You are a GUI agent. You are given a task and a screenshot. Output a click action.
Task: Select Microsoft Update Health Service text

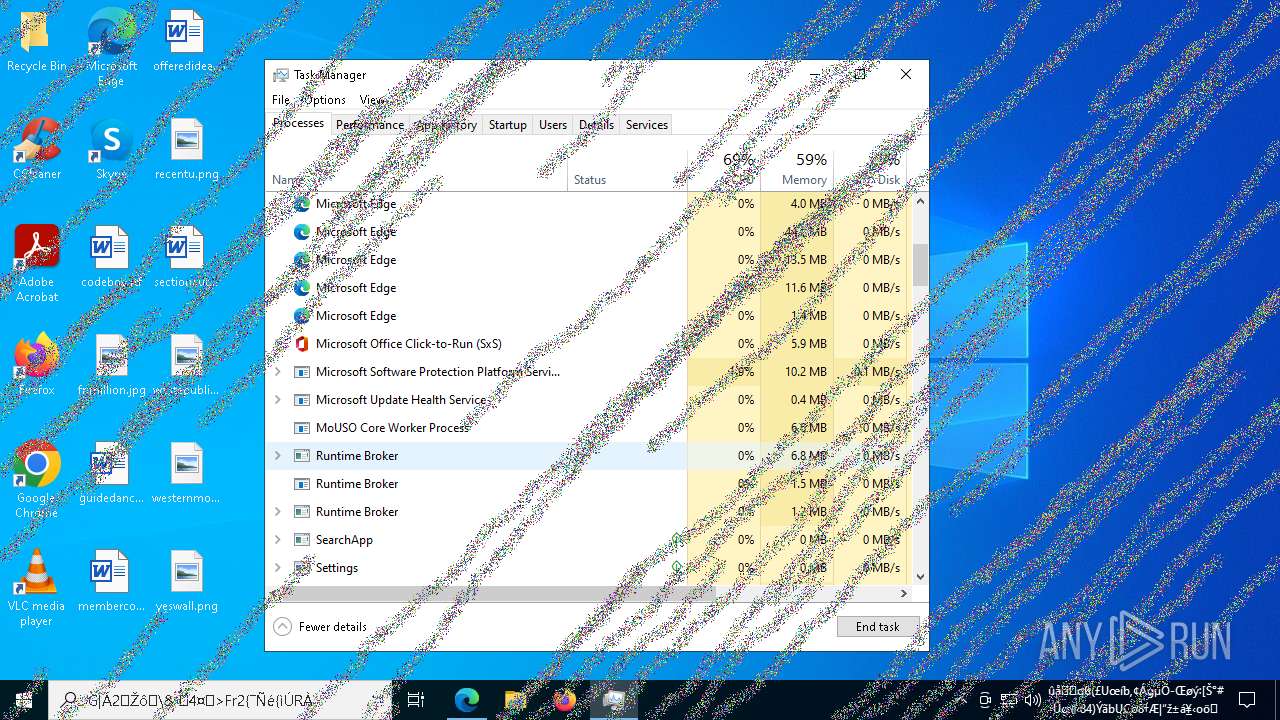[x=401, y=400]
